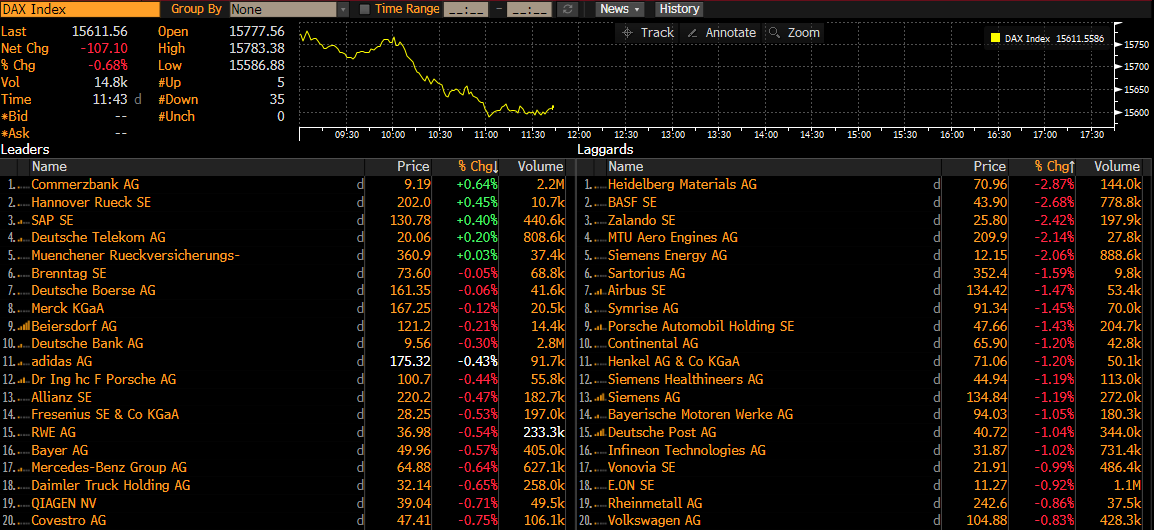Open the News dropdown menu
The width and height of the screenshot is (1154, 530).
(x=620, y=9)
